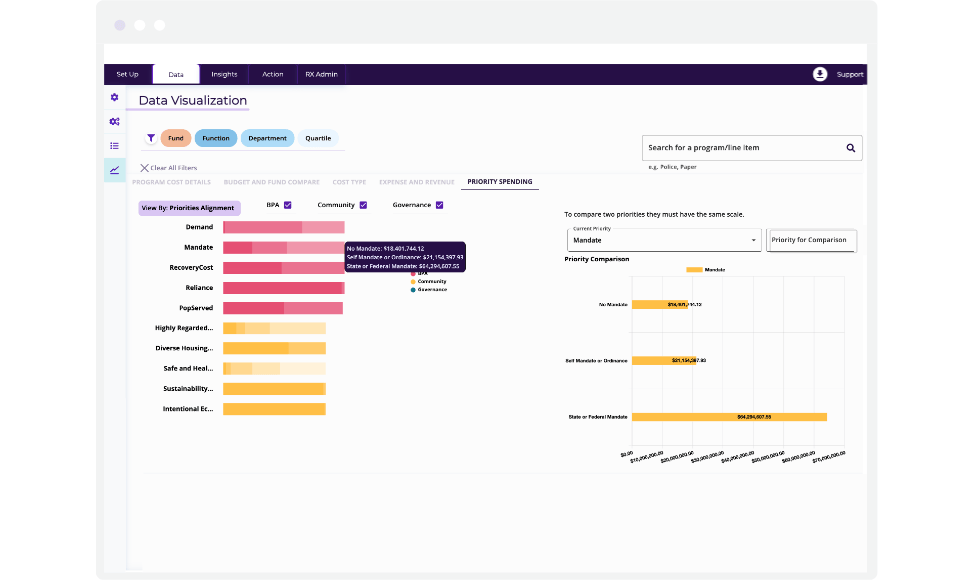Open the list view sidebar icon
The height and width of the screenshot is (580, 974).
[x=114, y=145]
